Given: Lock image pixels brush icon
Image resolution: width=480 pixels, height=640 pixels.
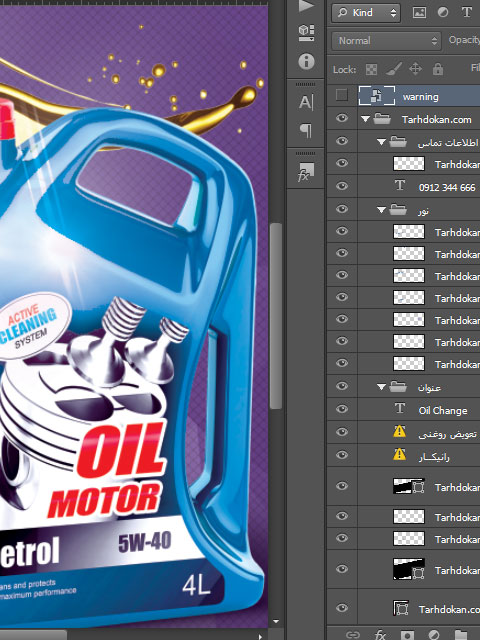Looking at the screenshot, I should point(394,69).
